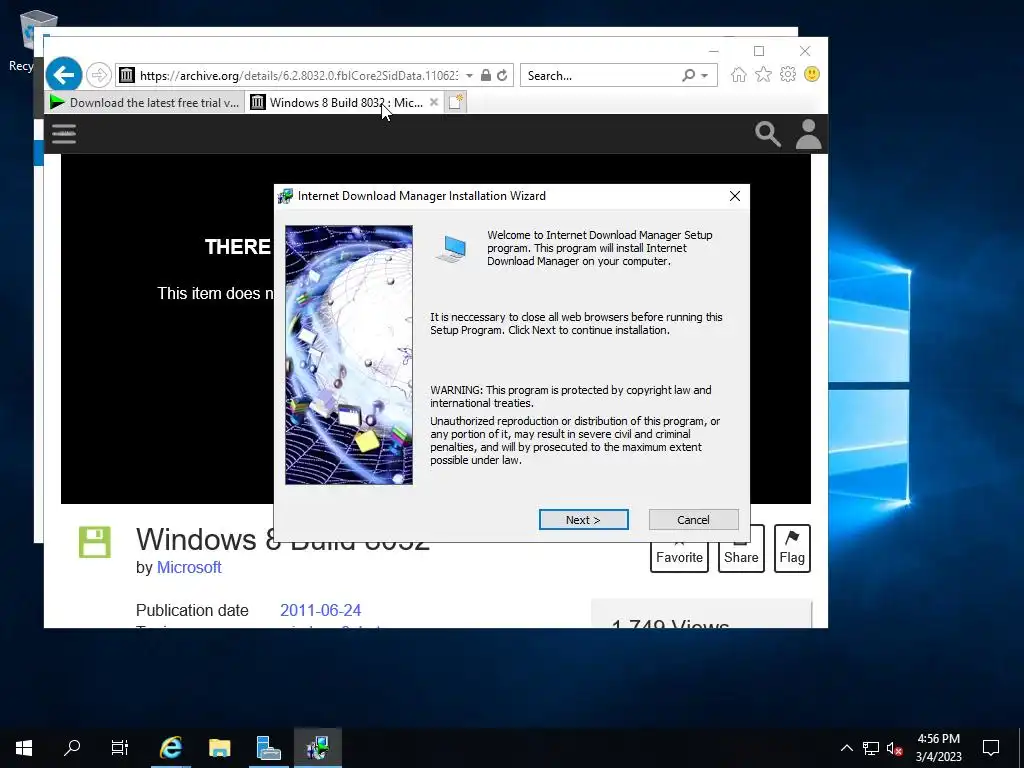Click the browser Search box
This screenshot has height=768, width=1024.
coord(601,76)
